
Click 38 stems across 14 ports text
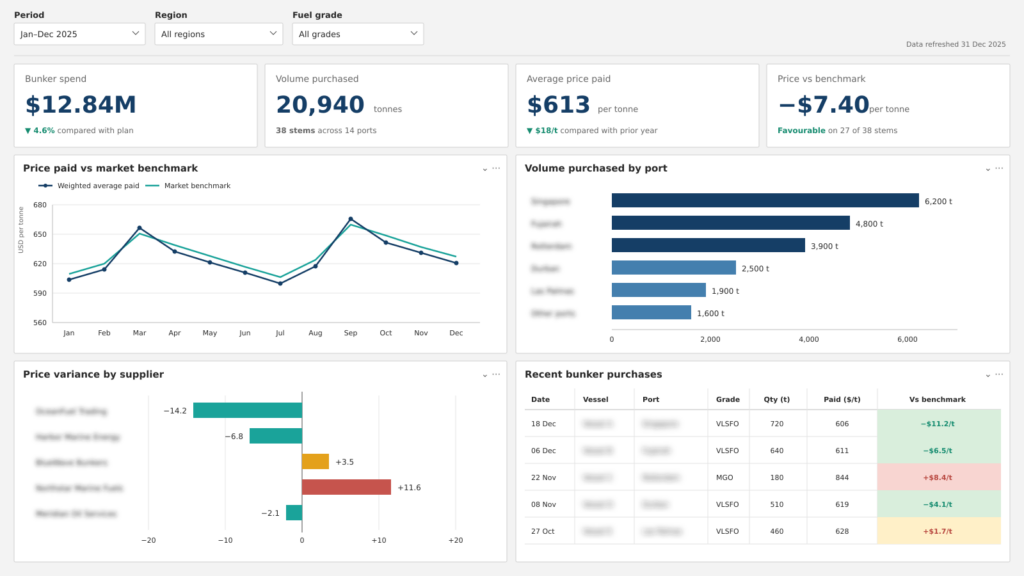point(326,131)
